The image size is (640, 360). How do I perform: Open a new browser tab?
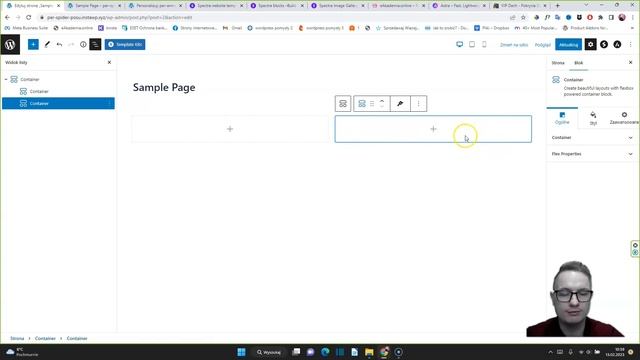tap(558, 6)
